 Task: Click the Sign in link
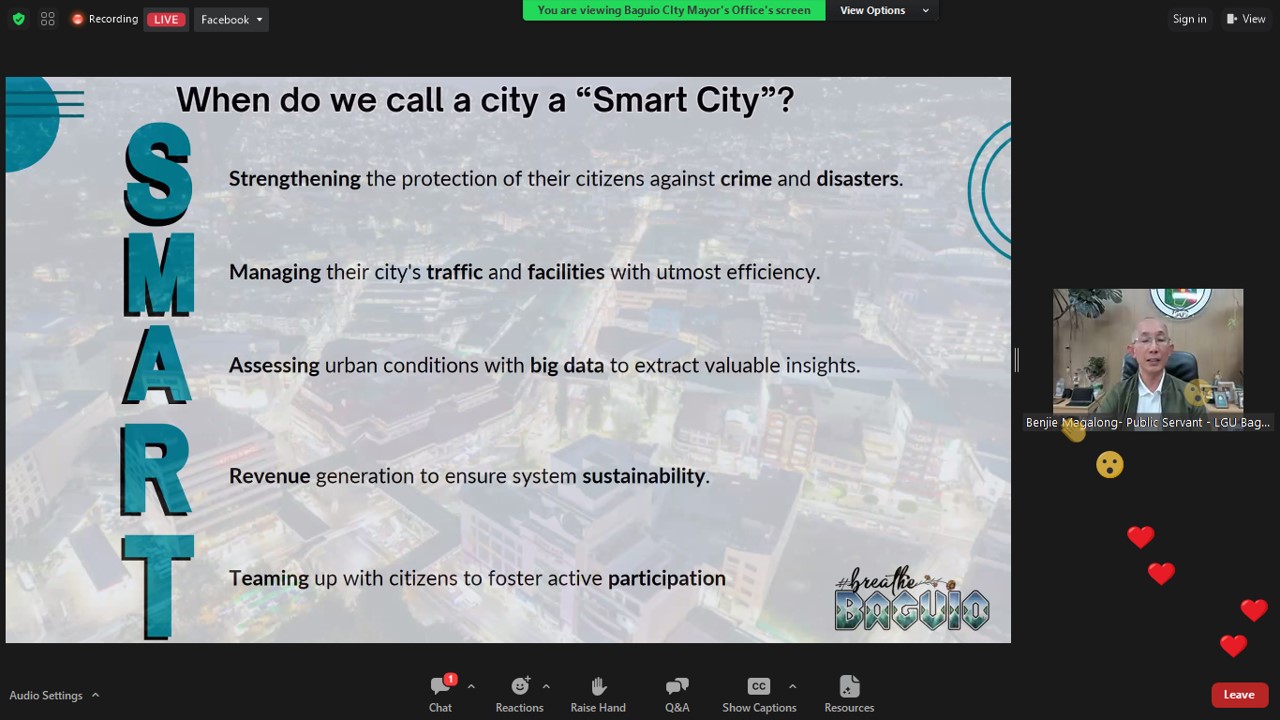point(1189,19)
